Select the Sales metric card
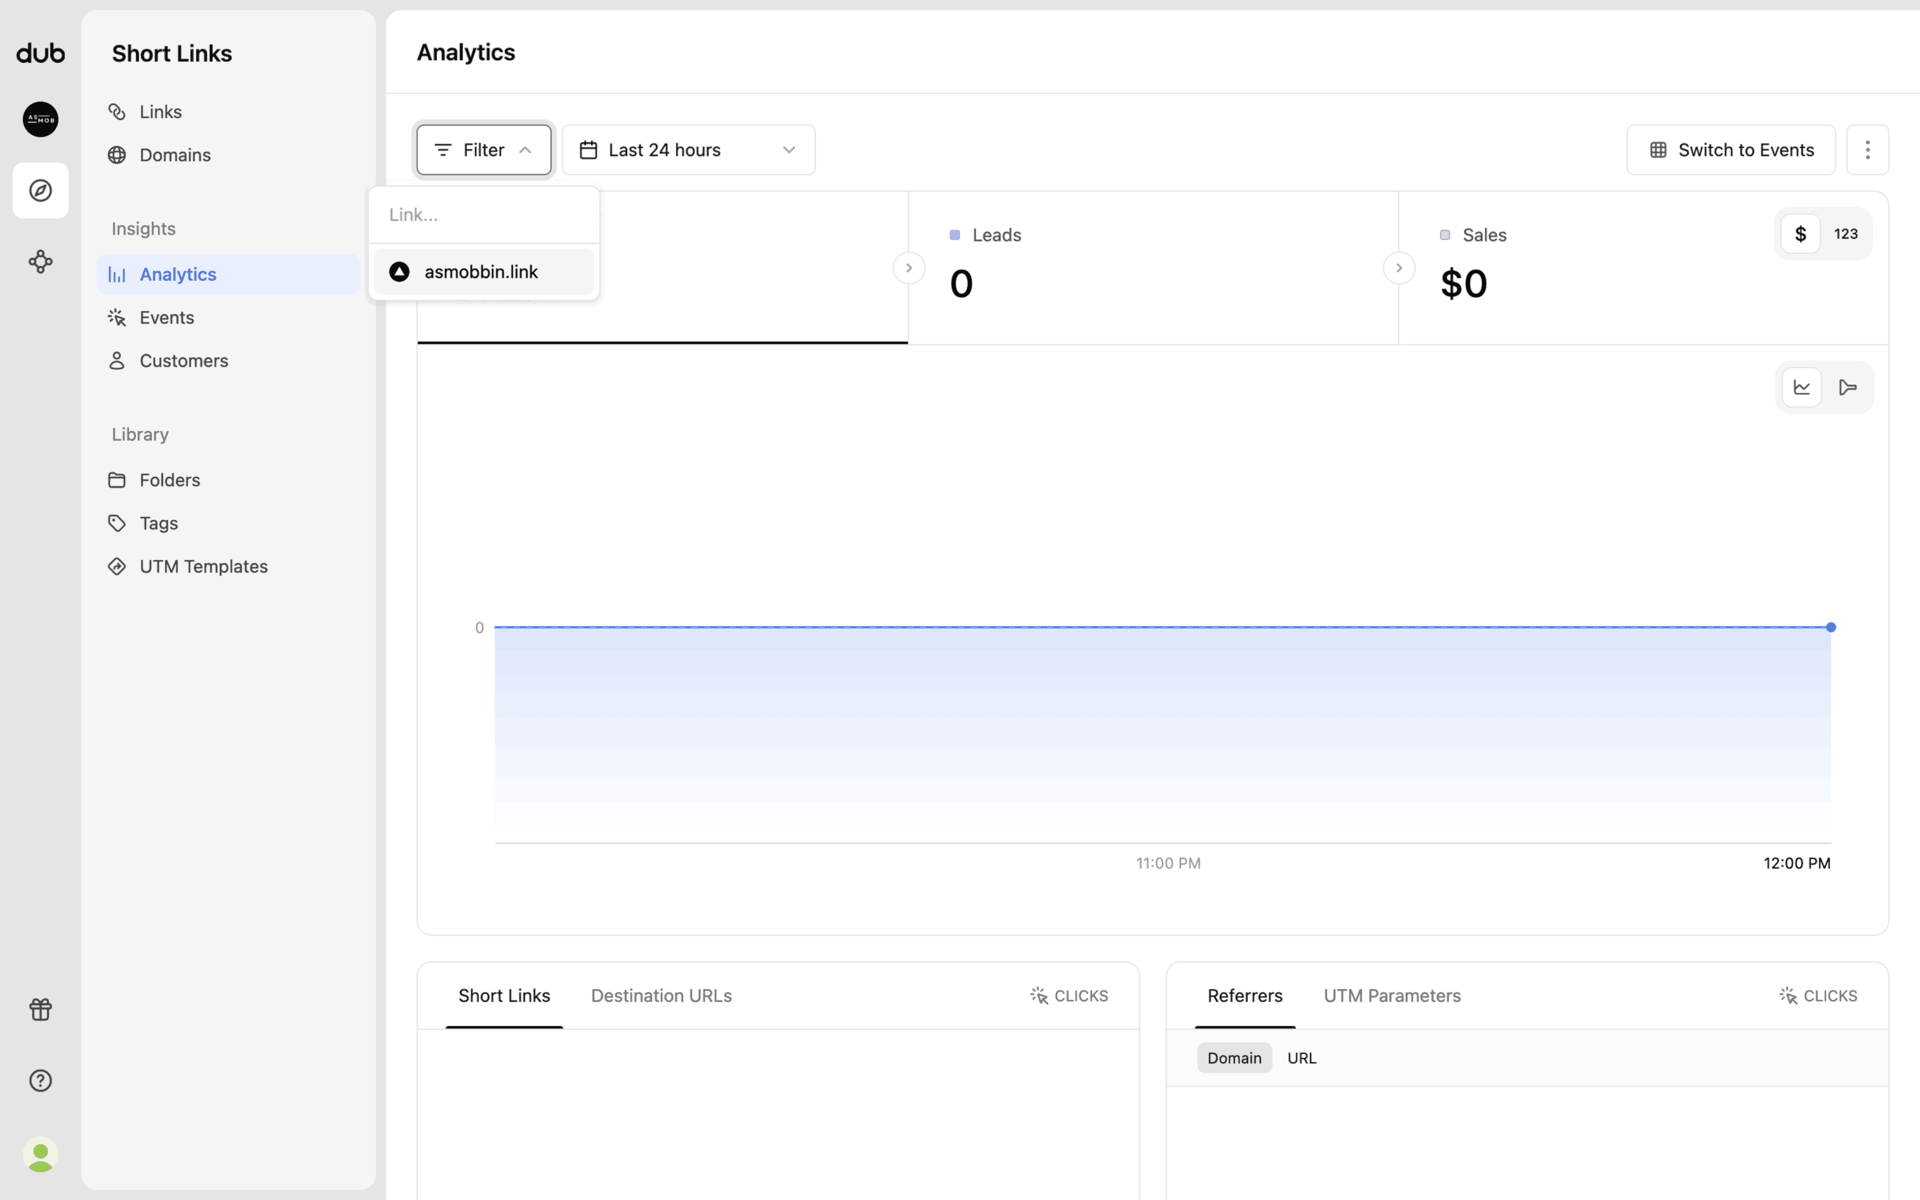Image resolution: width=1920 pixels, height=1200 pixels. click(x=1643, y=268)
